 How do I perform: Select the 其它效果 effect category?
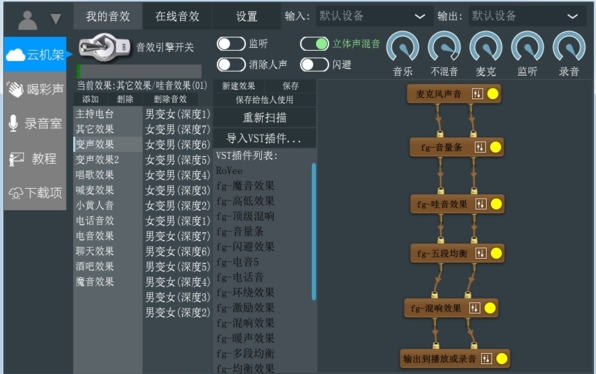tap(108, 129)
